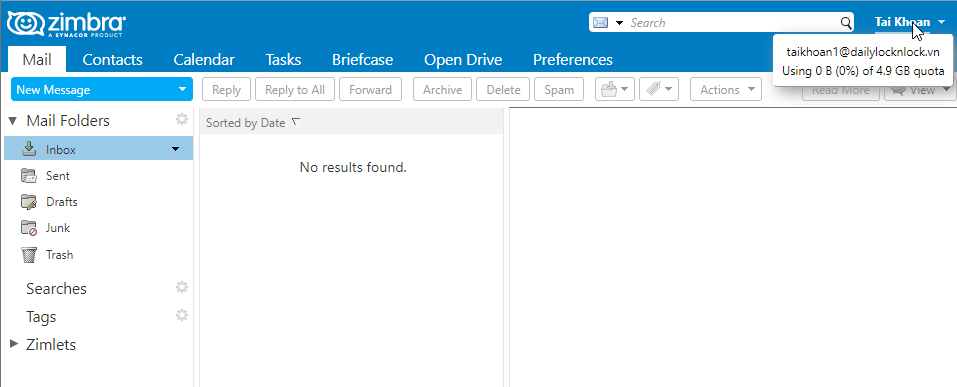Click the Drafts folder pencil icon
The height and width of the screenshot is (387, 957).
[29, 202]
